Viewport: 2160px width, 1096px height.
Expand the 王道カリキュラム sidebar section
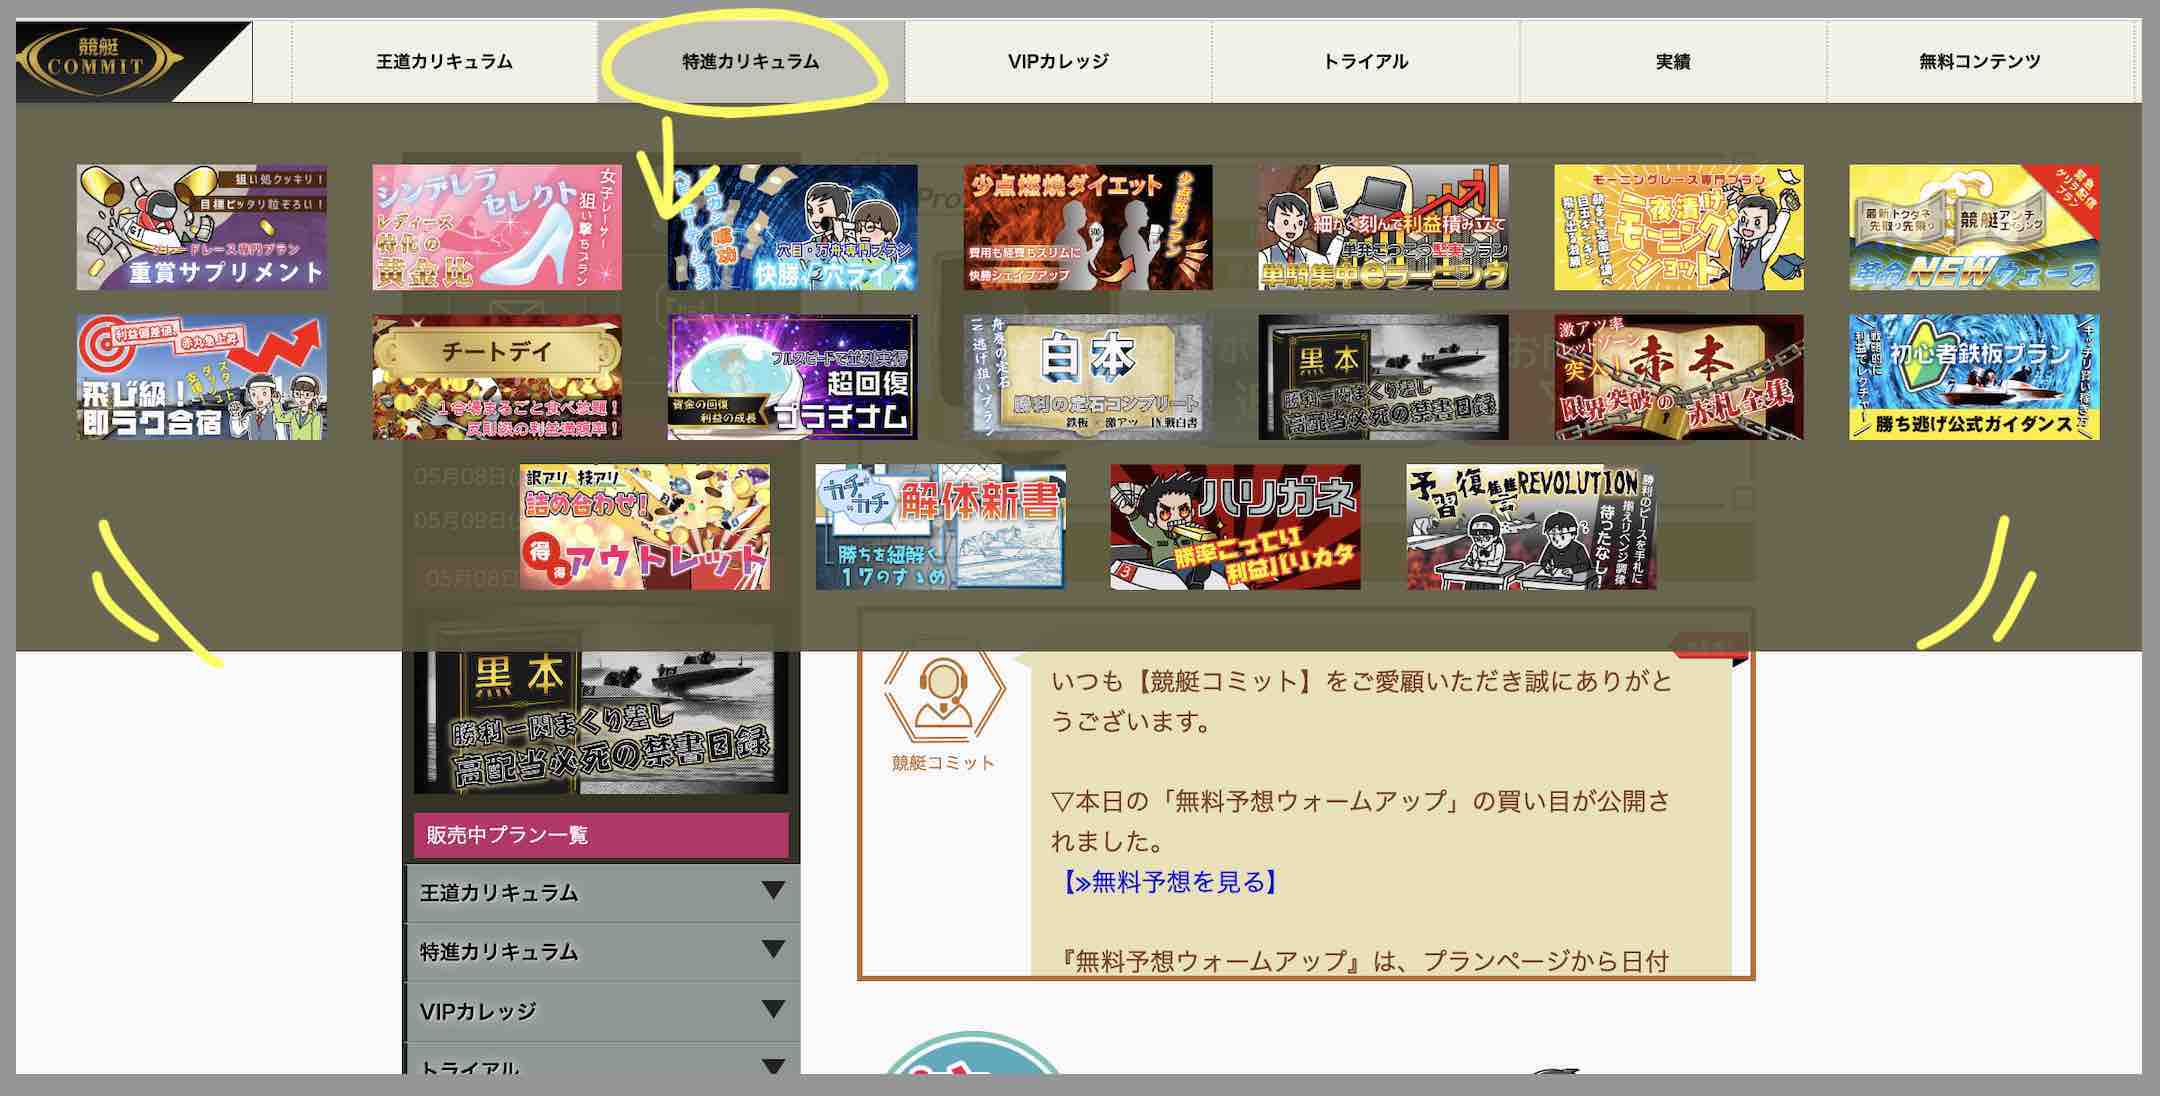(600, 895)
